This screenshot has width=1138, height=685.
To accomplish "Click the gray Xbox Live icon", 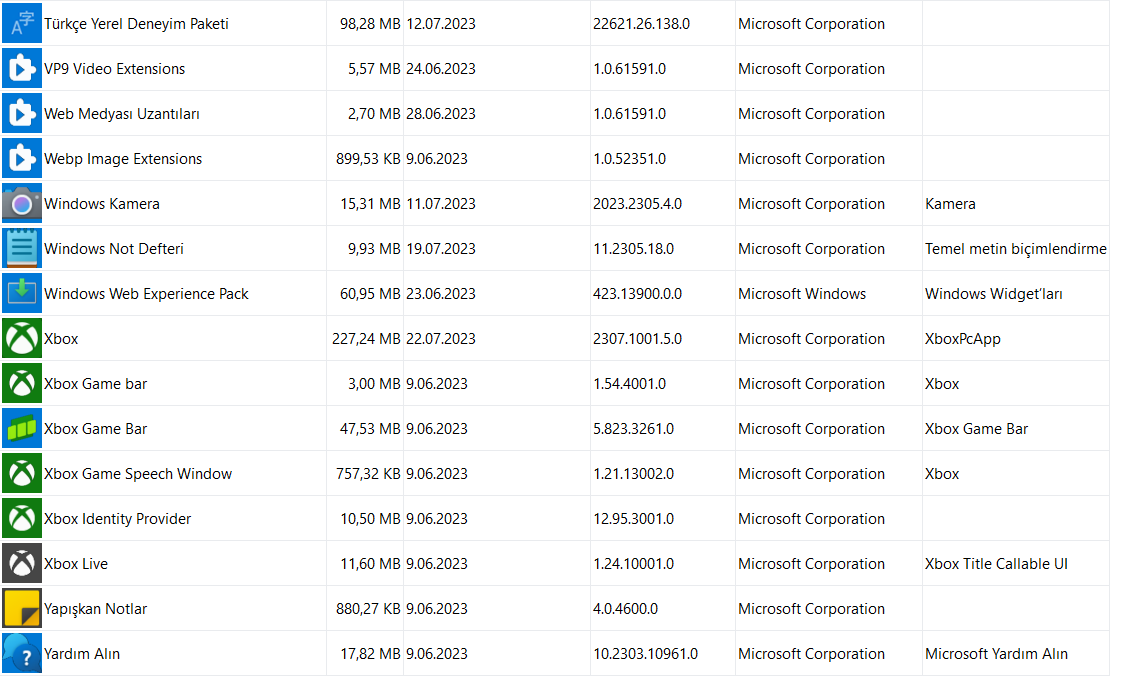I will click(21, 564).
